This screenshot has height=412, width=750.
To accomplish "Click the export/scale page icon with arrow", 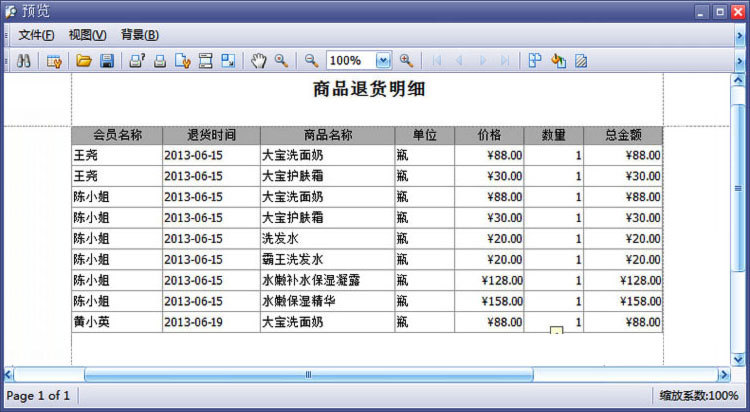I will [228, 61].
